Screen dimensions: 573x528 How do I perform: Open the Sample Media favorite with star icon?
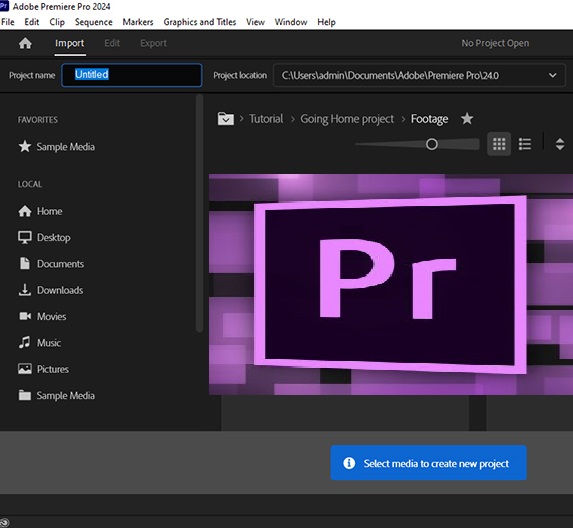tap(56, 147)
